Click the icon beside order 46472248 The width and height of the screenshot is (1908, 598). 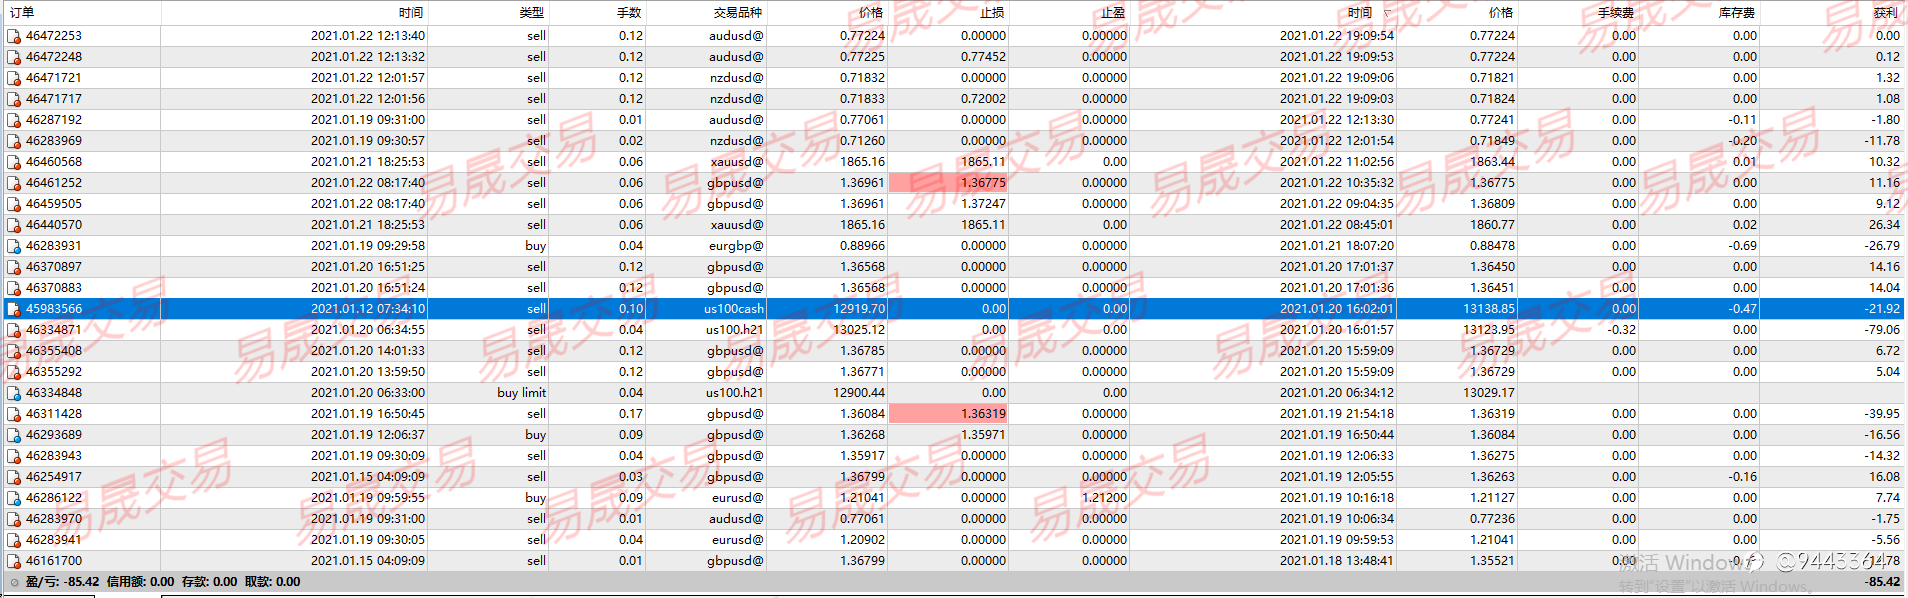(x=14, y=57)
